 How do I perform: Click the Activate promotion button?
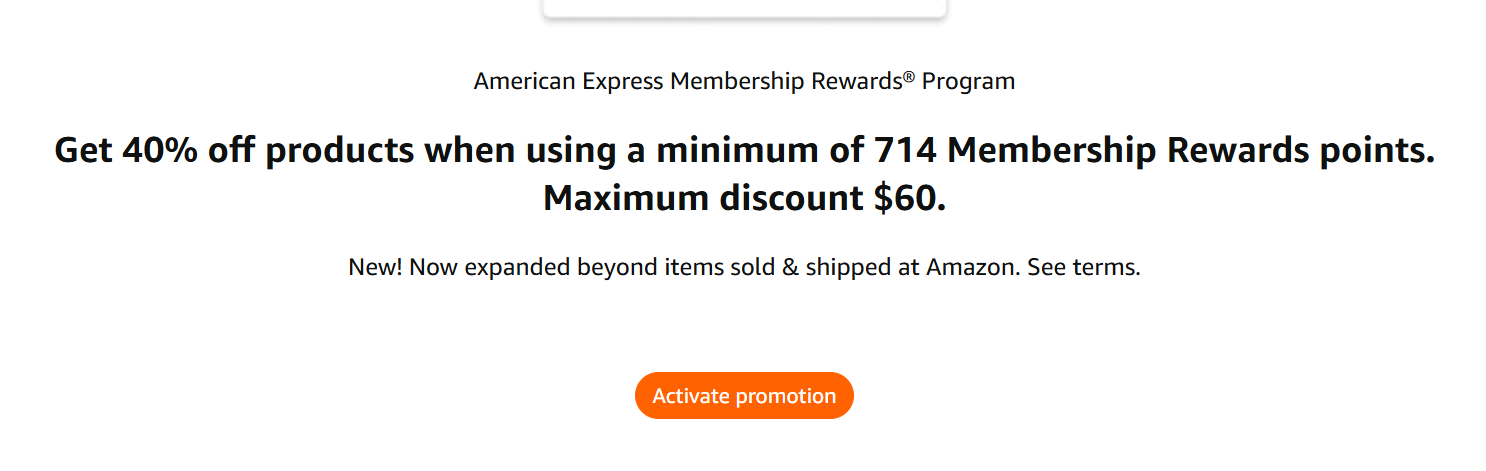744,396
